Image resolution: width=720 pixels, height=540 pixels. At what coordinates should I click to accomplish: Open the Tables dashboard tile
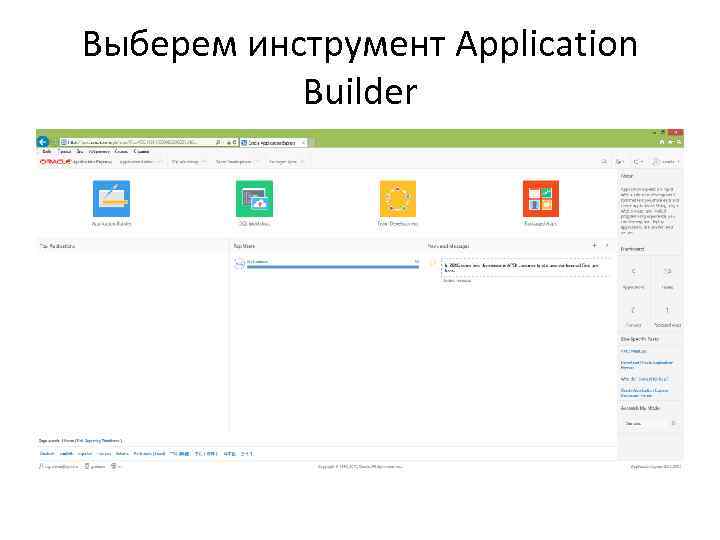[667, 277]
